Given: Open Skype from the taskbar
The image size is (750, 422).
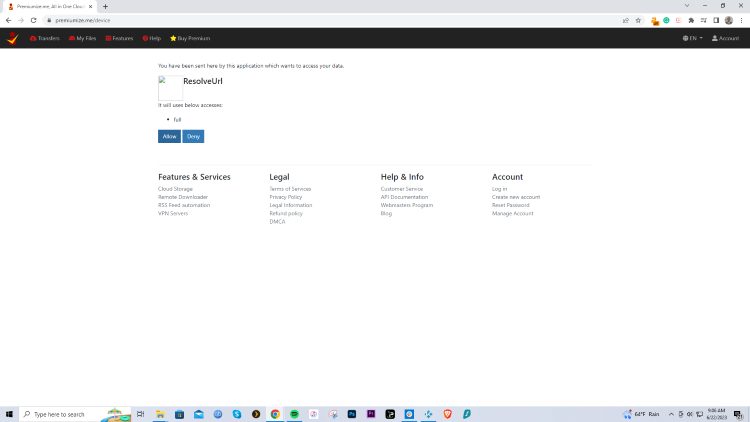Looking at the screenshot, I should [x=237, y=414].
